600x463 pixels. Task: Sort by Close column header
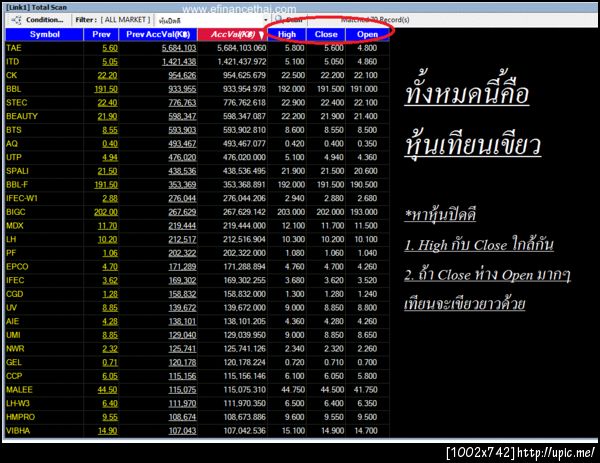click(x=326, y=34)
